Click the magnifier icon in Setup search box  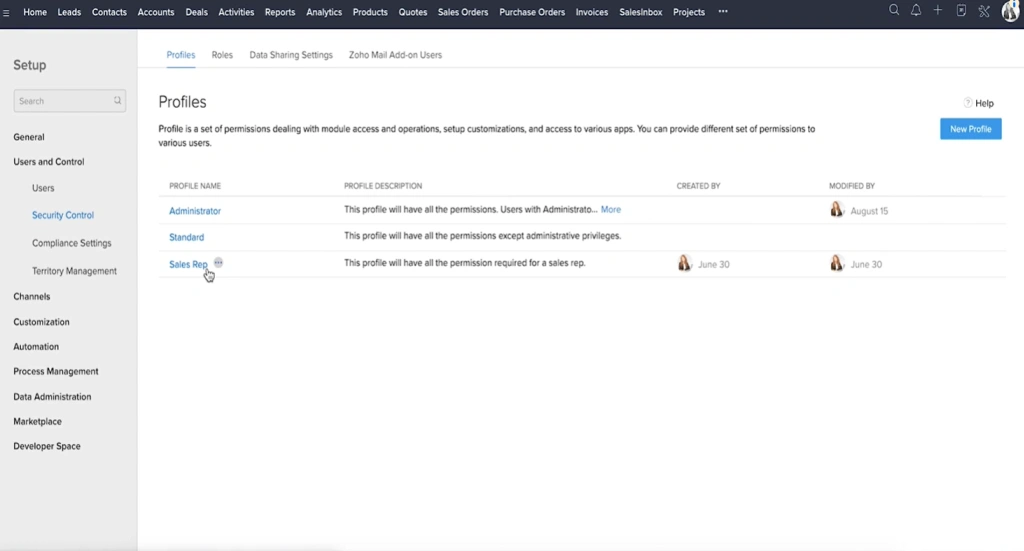pyautogui.click(x=118, y=101)
